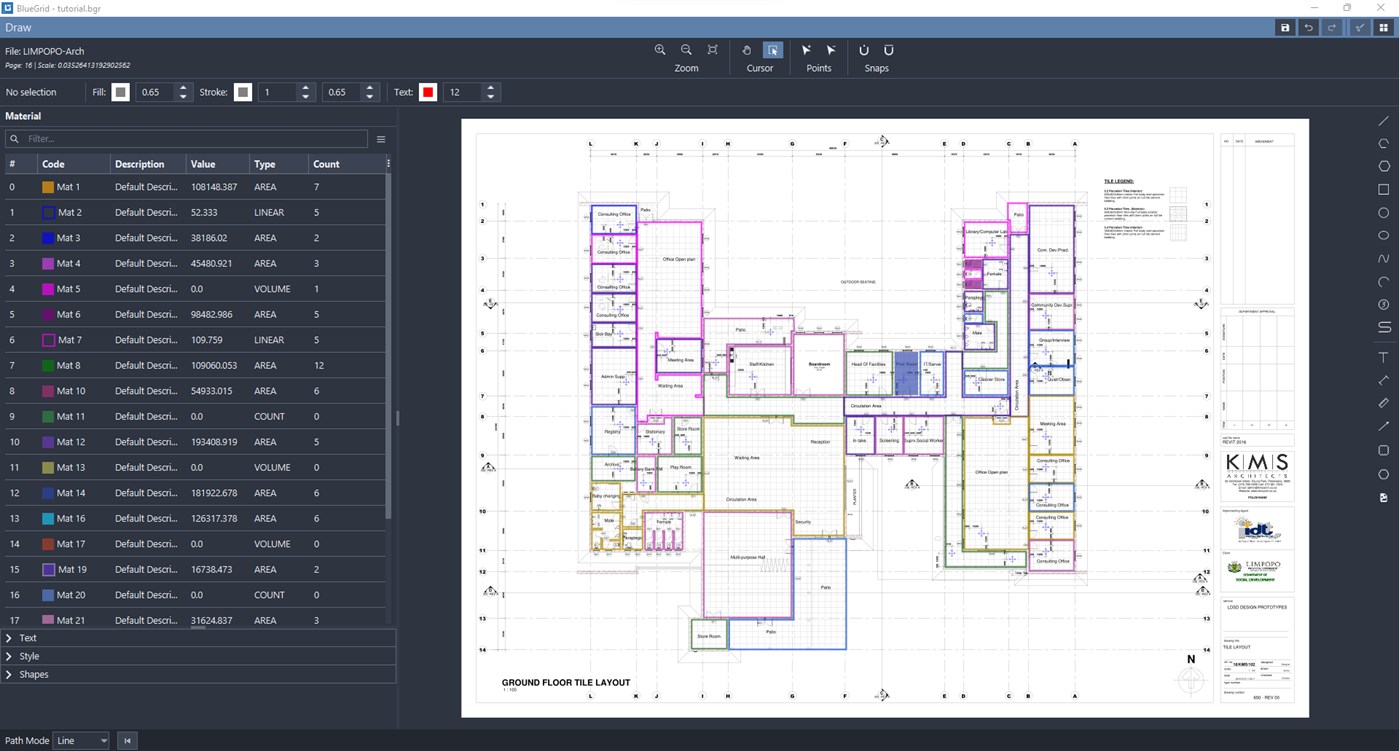This screenshot has height=751, width=1399.
Task: Switch to the Pan cursor tool
Action: (x=746, y=50)
